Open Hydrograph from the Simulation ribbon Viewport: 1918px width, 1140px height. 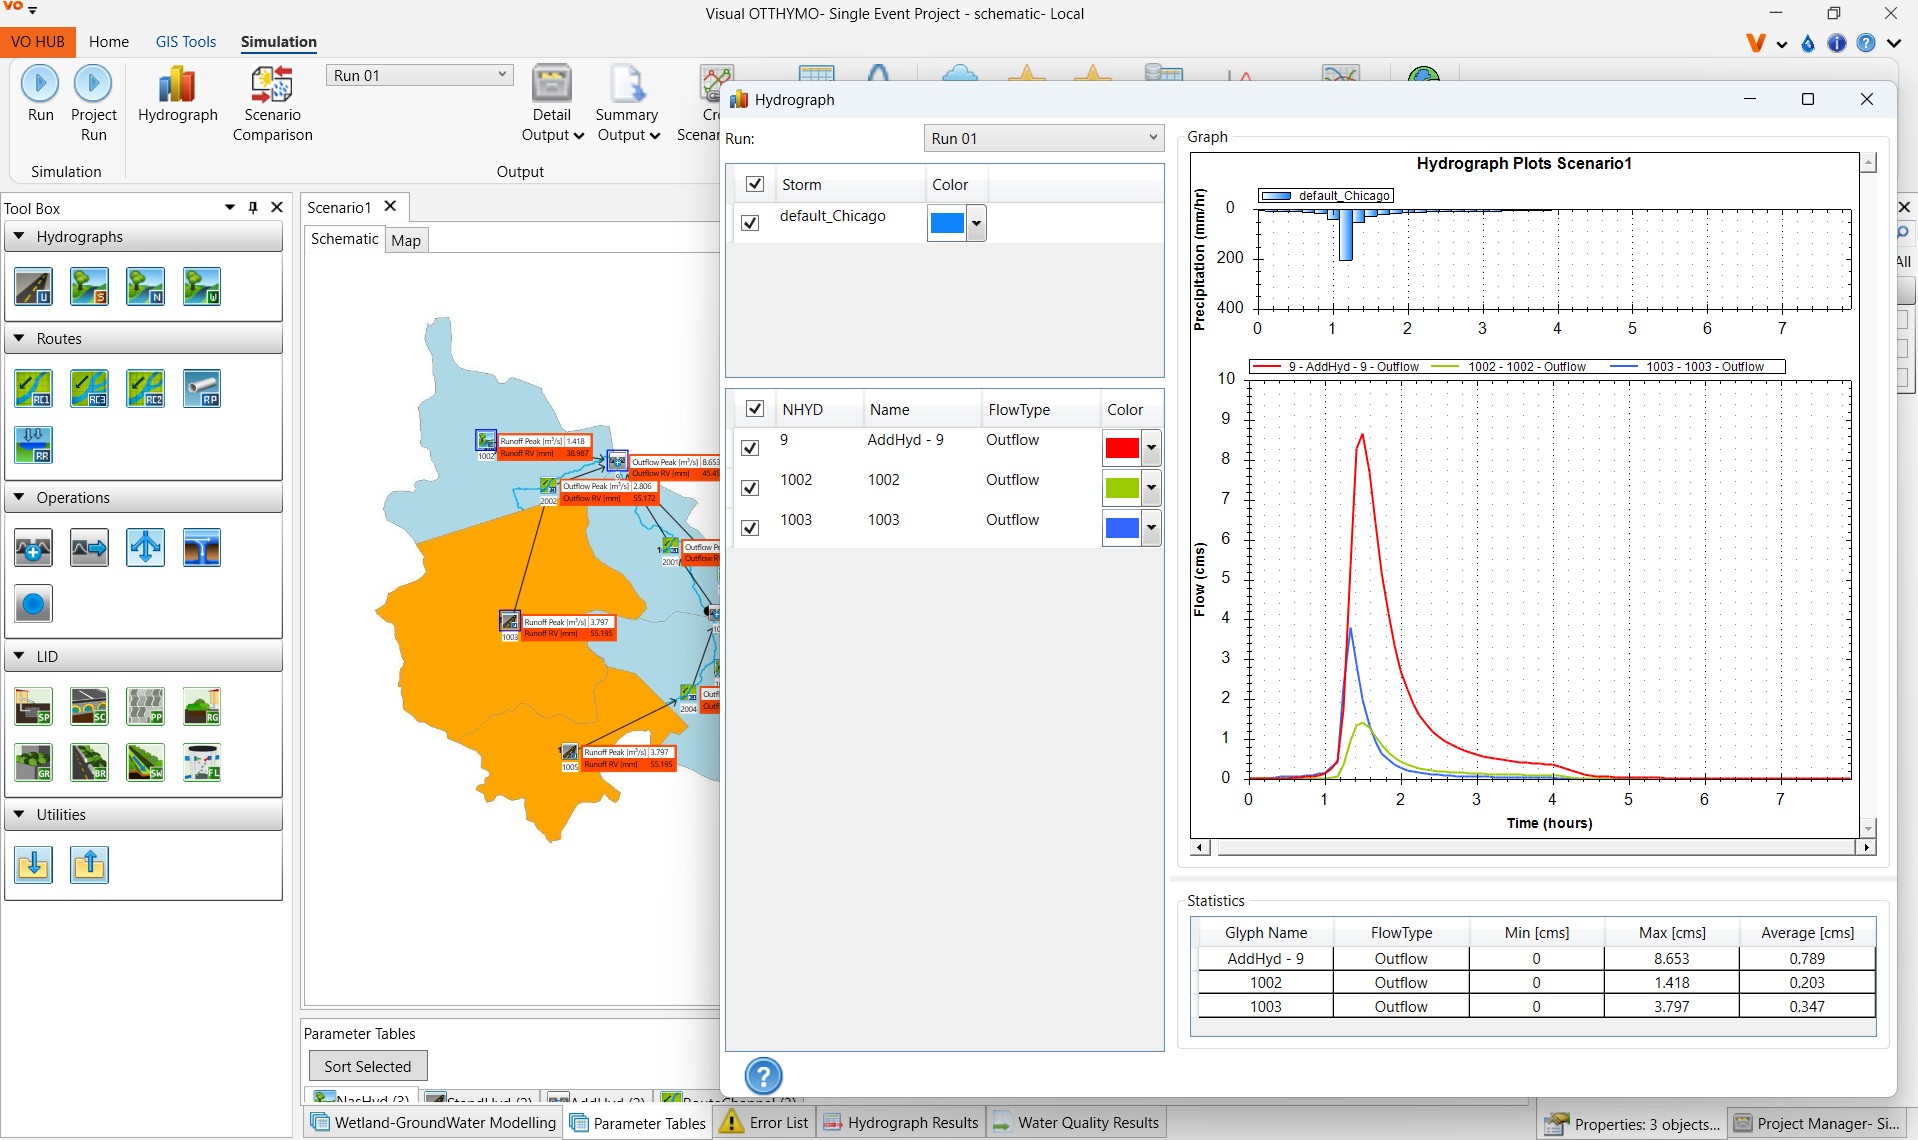coord(177,94)
